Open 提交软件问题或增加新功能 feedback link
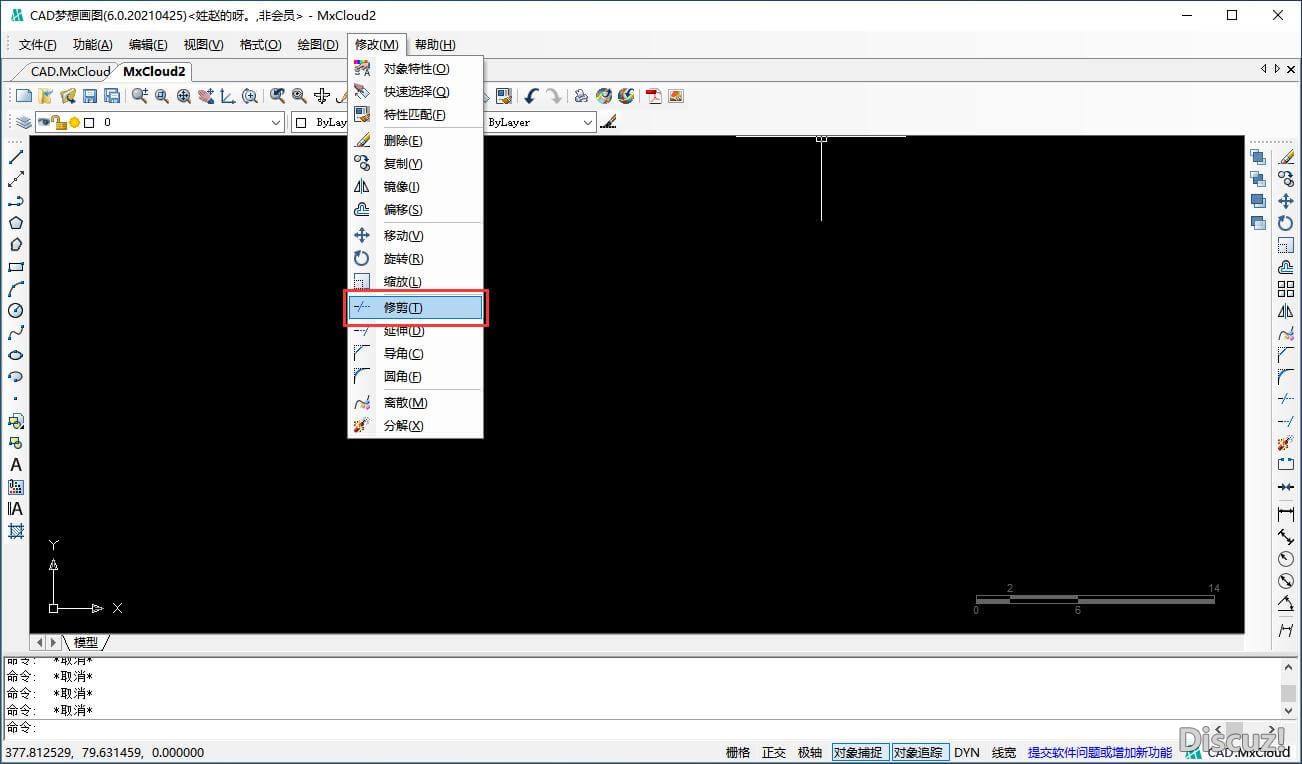 click(x=1100, y=753)
